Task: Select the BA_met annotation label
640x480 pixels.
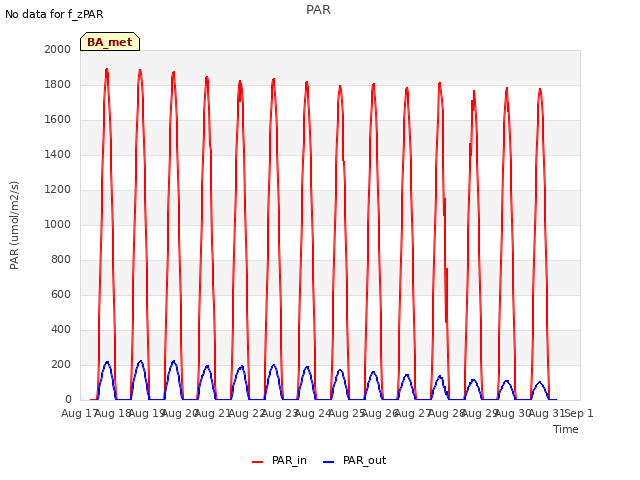Action: click(x=110, y=42)
